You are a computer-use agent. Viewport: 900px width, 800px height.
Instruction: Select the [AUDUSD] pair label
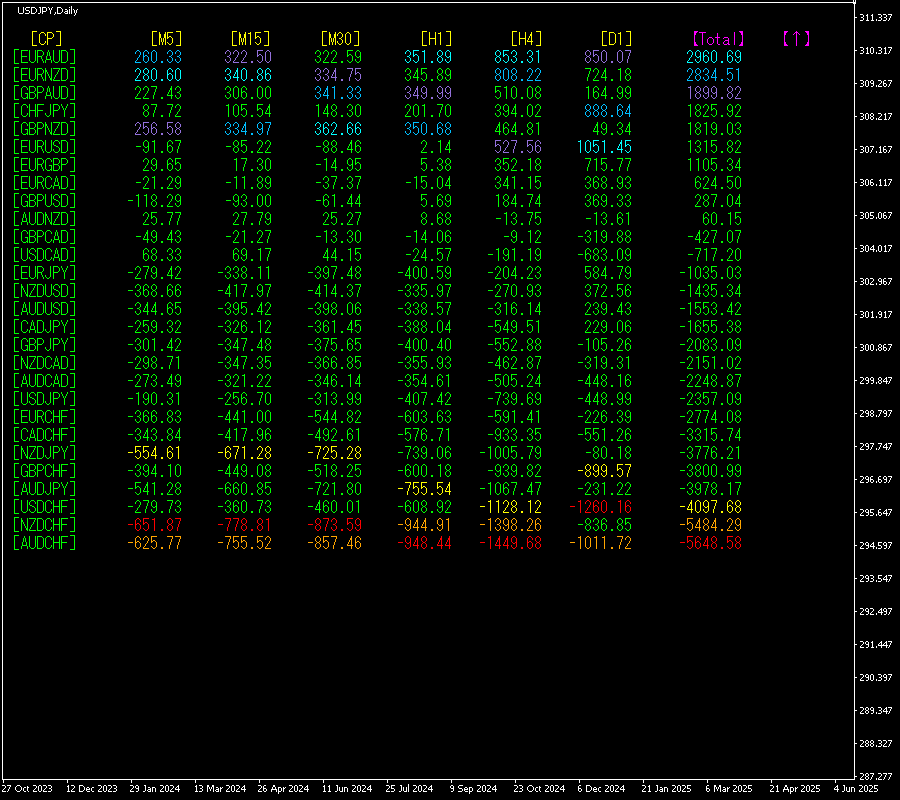45,309
